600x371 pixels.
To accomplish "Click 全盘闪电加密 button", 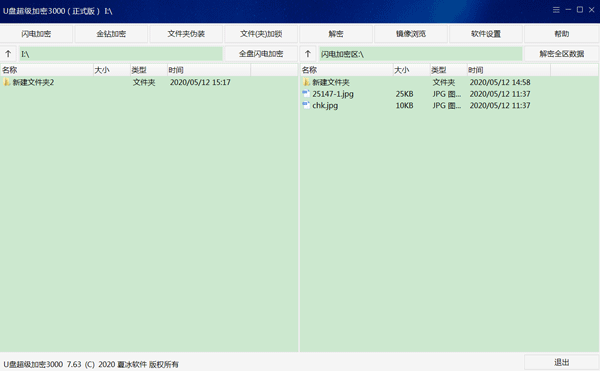I will 261,54.
